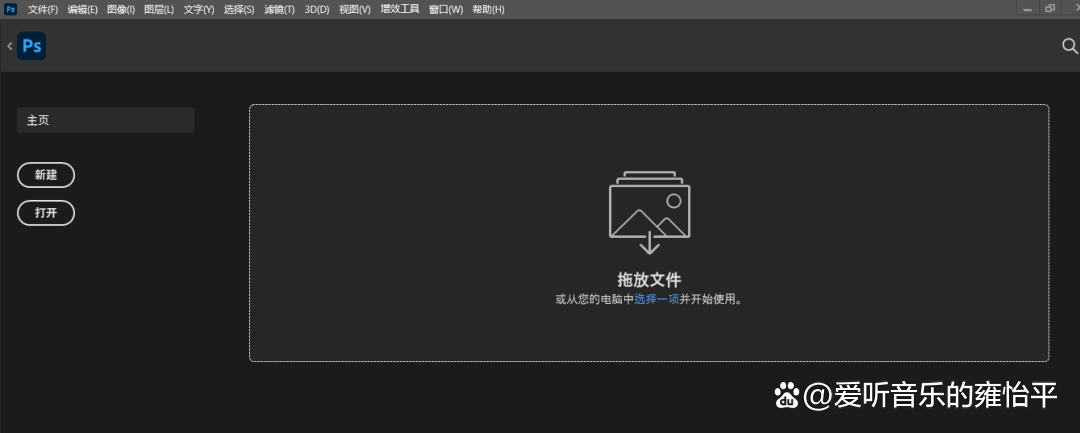Click the 选择一项 link
The width and height of the screenshot is (1080, 433).
click(657, 299)
